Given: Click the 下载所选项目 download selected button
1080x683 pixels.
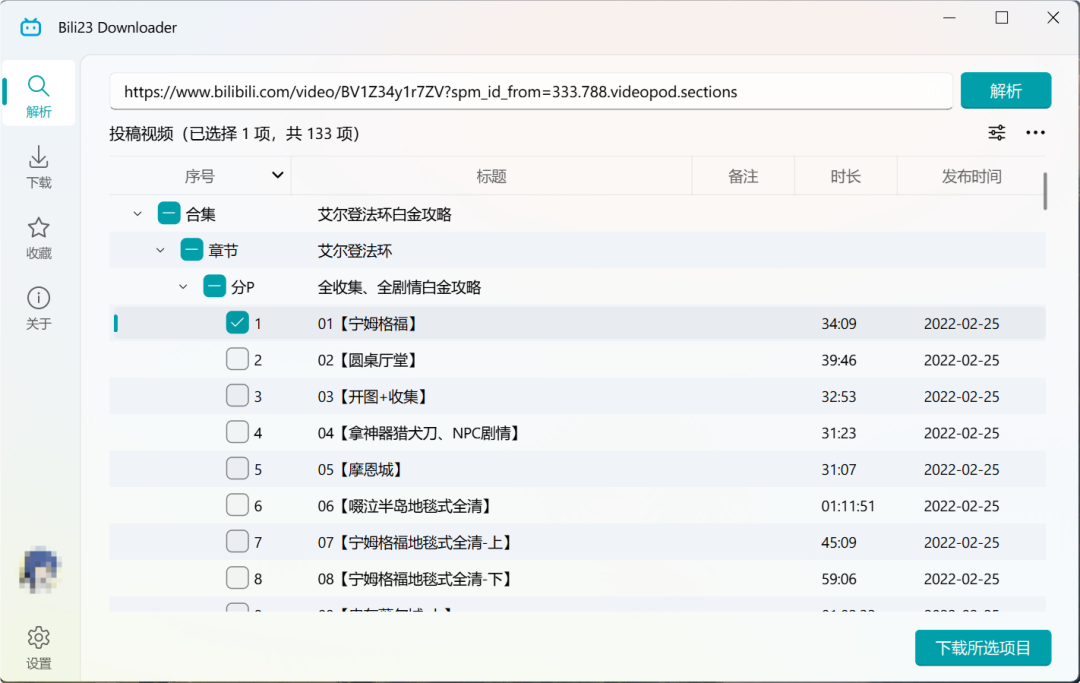Looking at the screenshot, I should [983, 648].
